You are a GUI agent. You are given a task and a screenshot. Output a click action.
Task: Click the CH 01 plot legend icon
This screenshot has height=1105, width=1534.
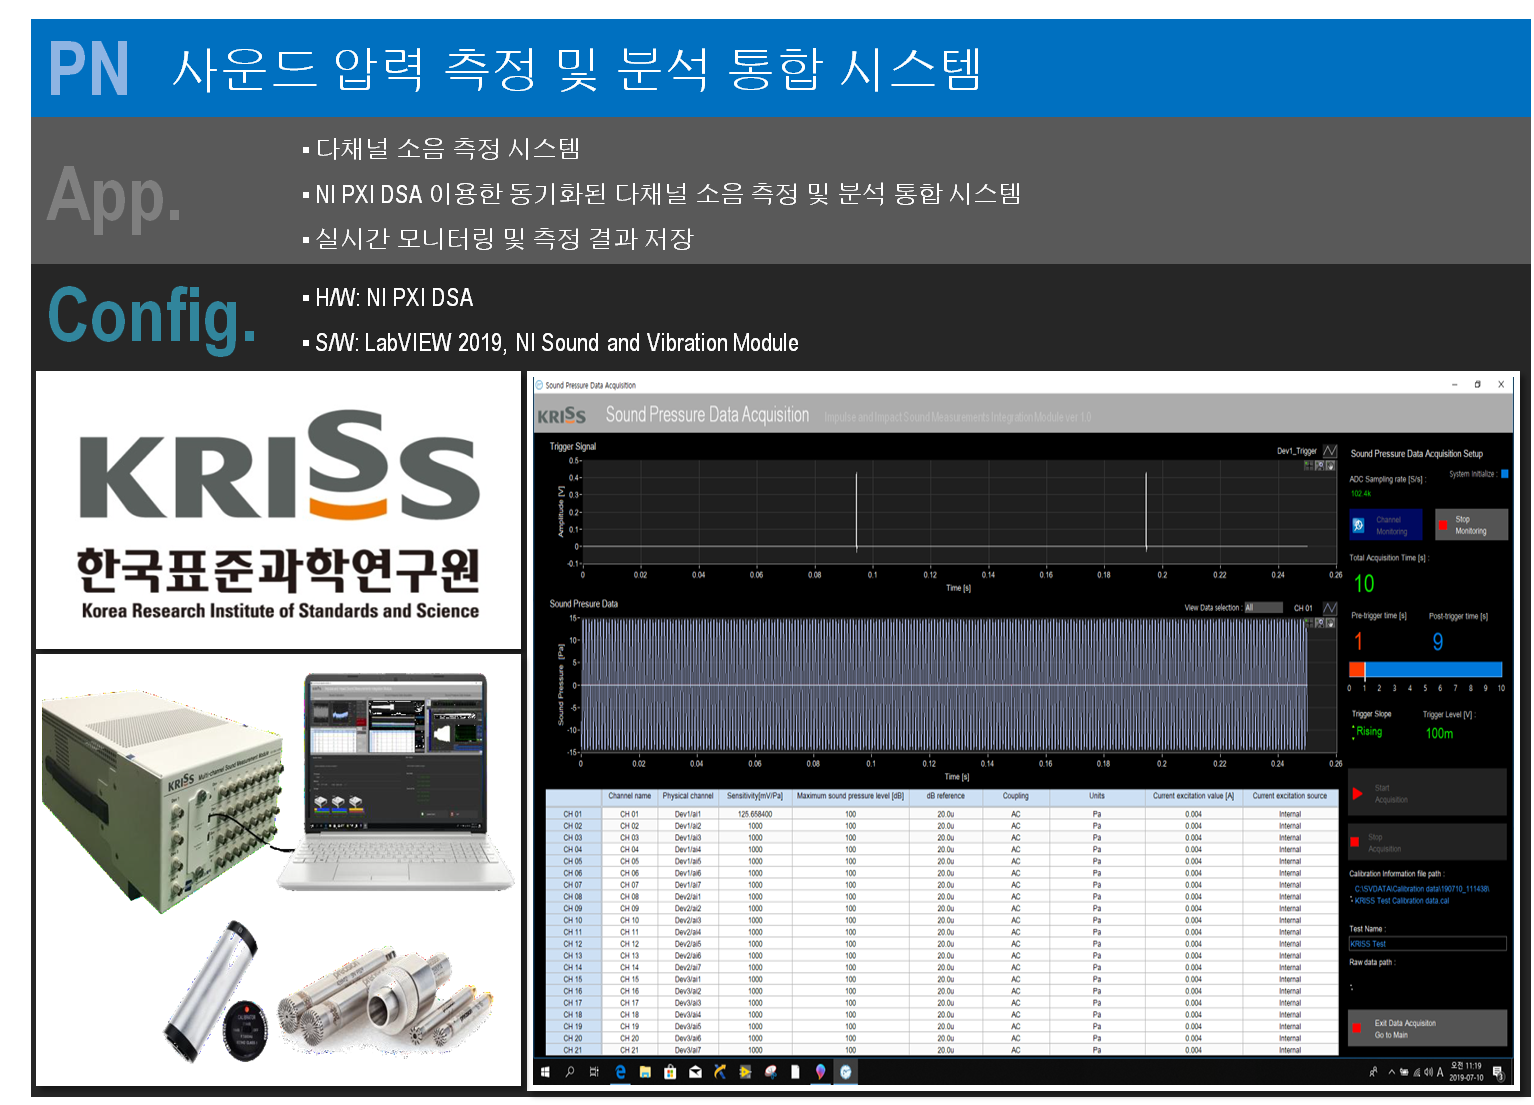coord(1330,608)
